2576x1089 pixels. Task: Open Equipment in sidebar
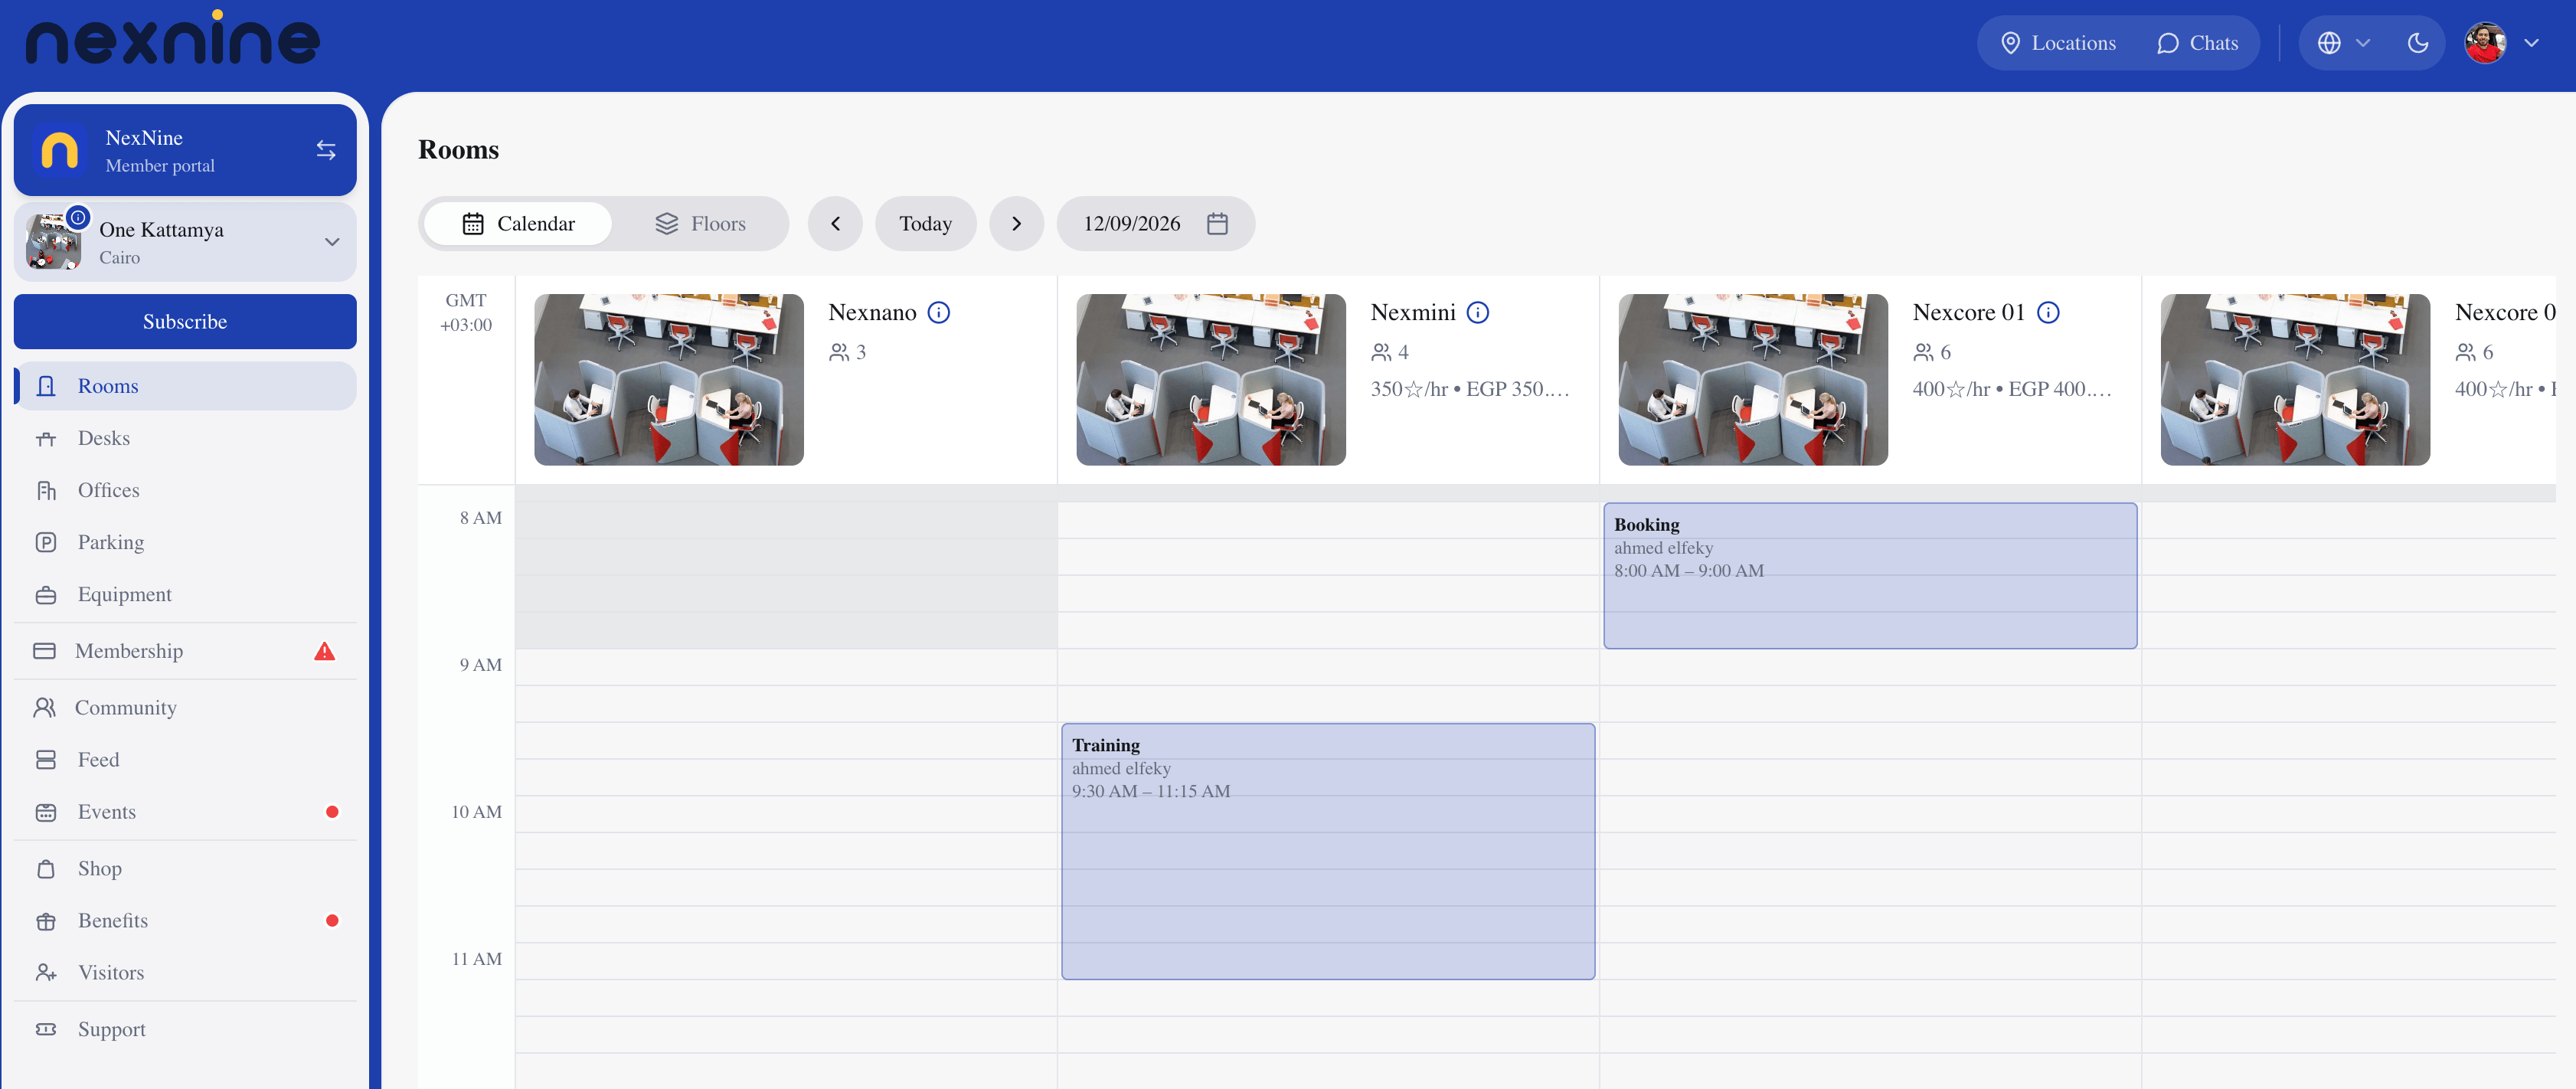pos(185,594)
